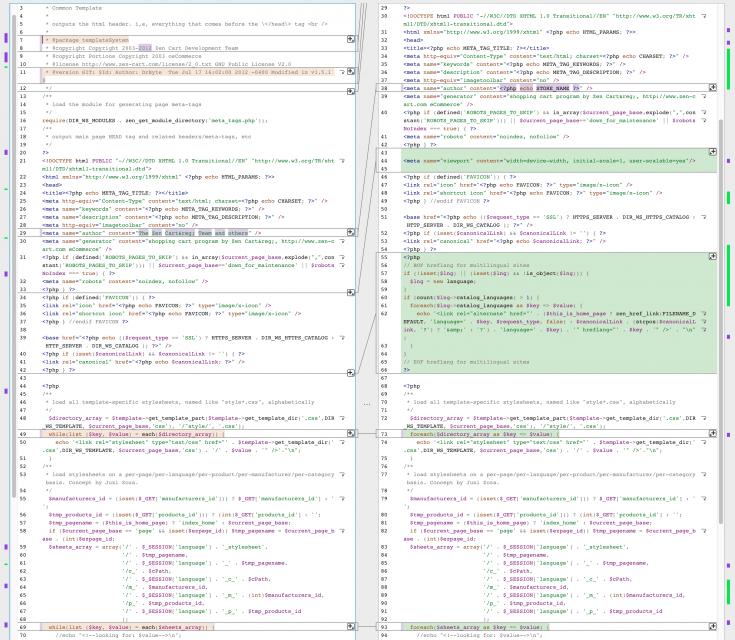735x640 pixels.
Task: Click merge icon on right author meta line 38
Action: 712,88
